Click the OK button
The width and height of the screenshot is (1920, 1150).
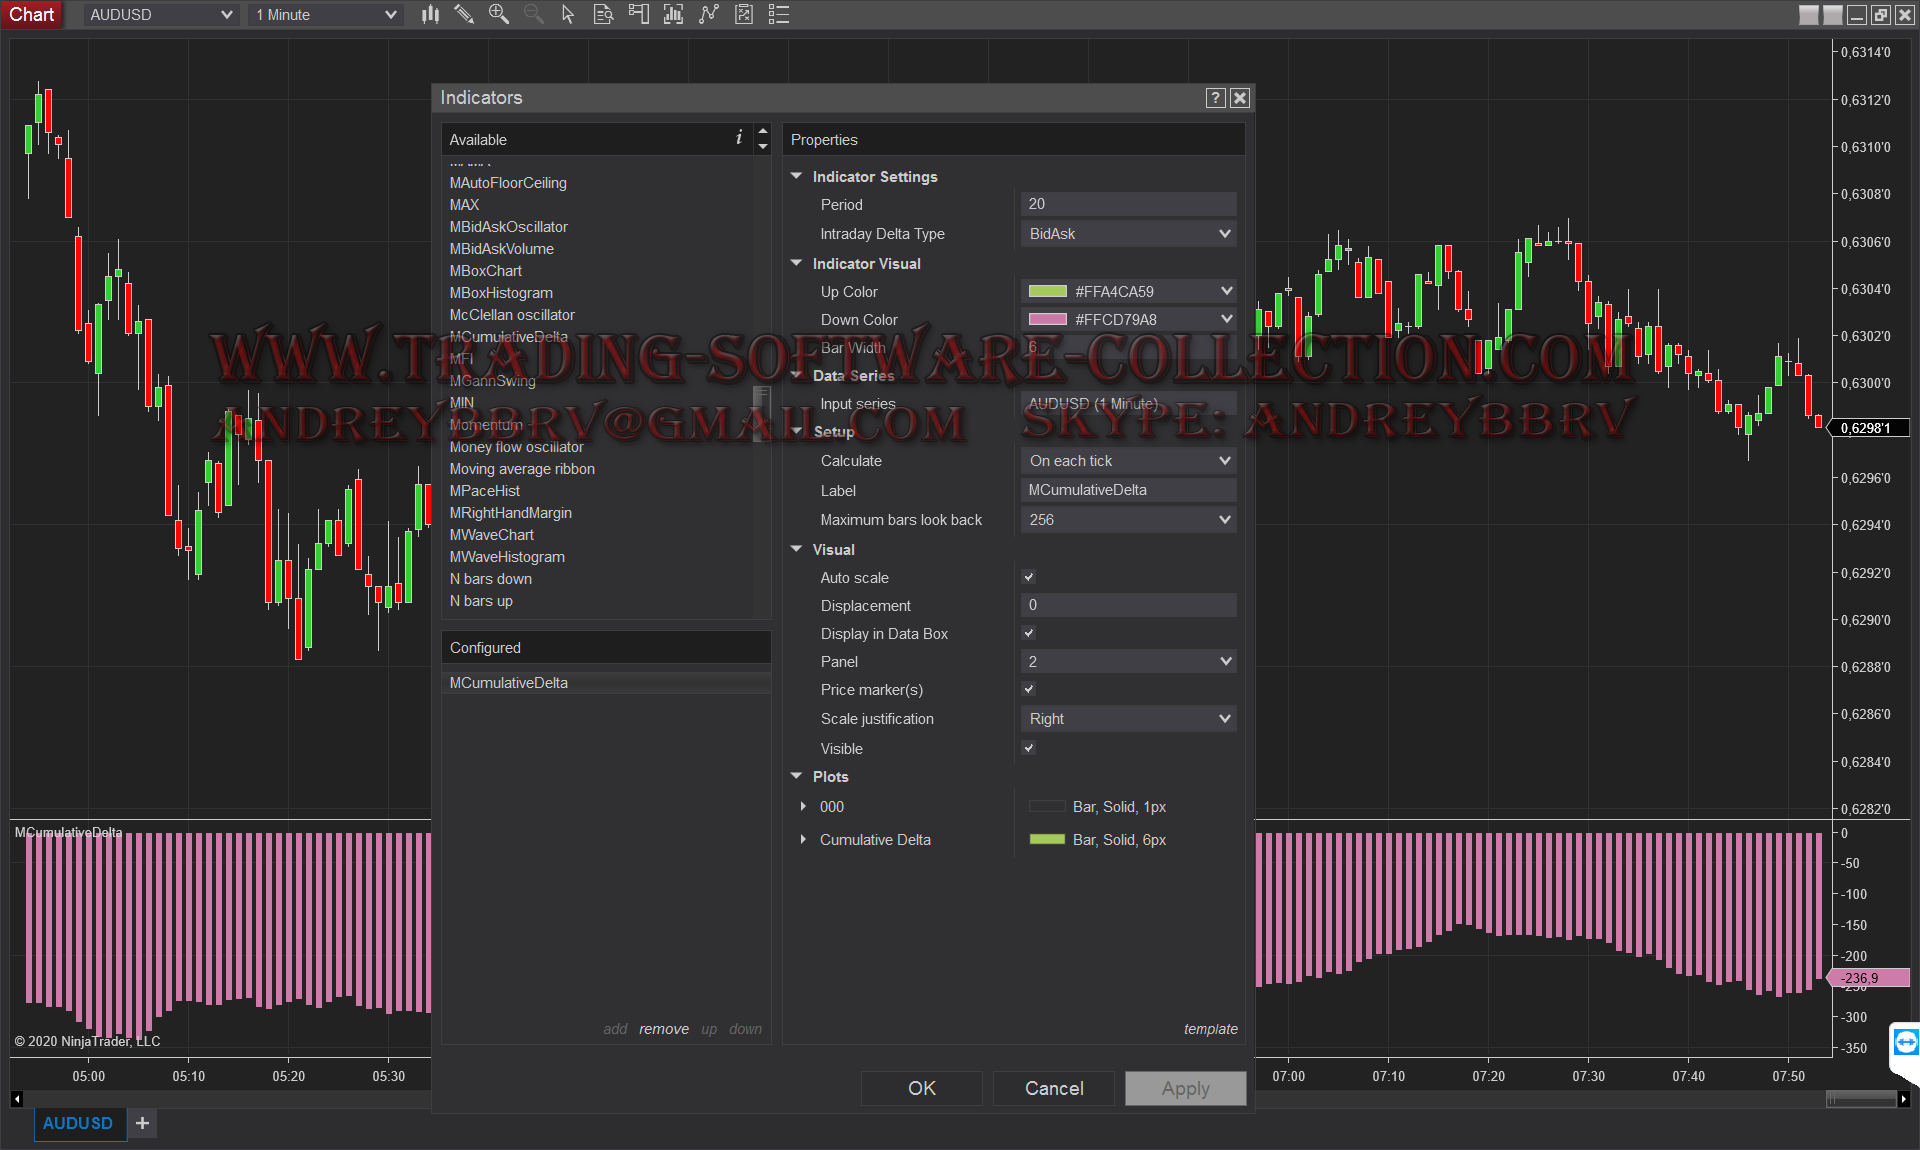coord(921,1088)
